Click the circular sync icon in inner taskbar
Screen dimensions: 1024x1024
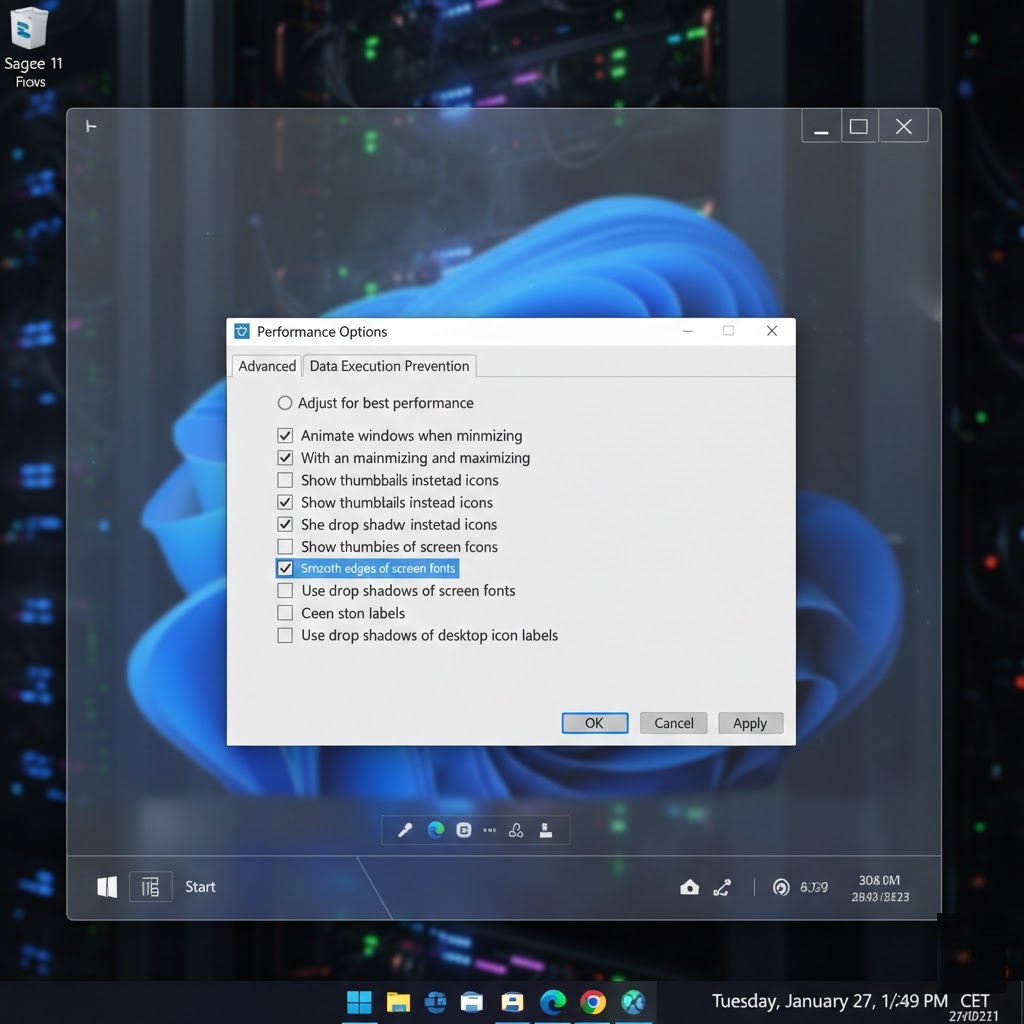(x=781, y=887)
